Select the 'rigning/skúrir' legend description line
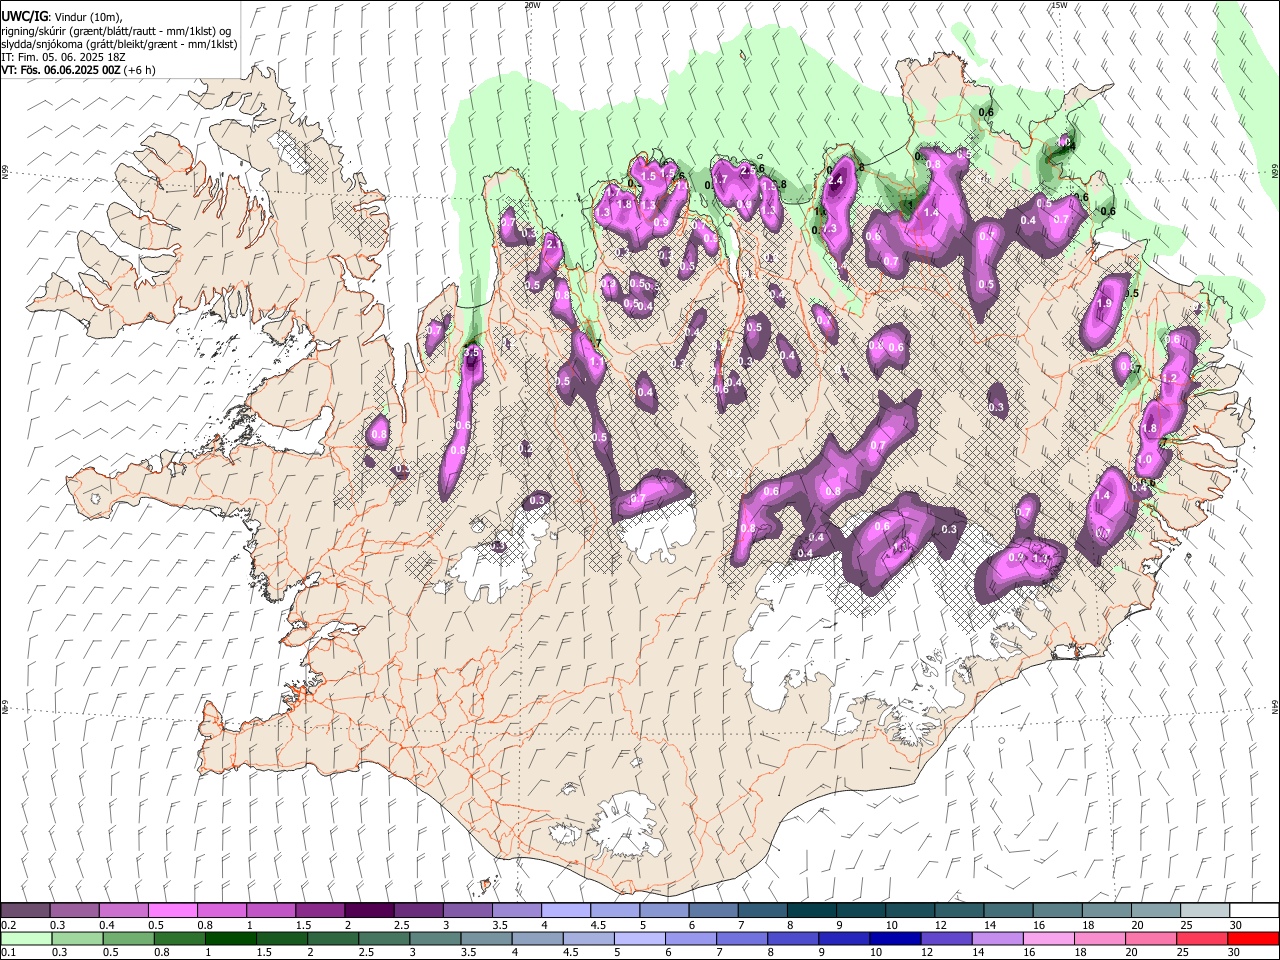 click(x=118, y=31)
